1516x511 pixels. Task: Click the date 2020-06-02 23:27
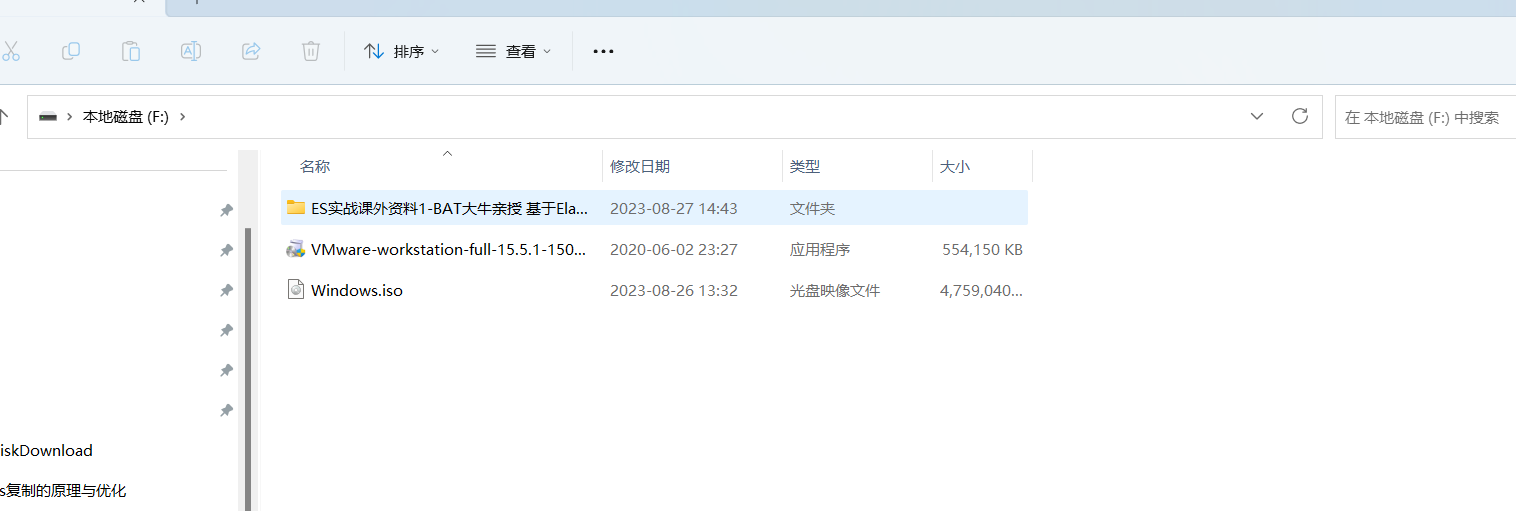[674, 249]
